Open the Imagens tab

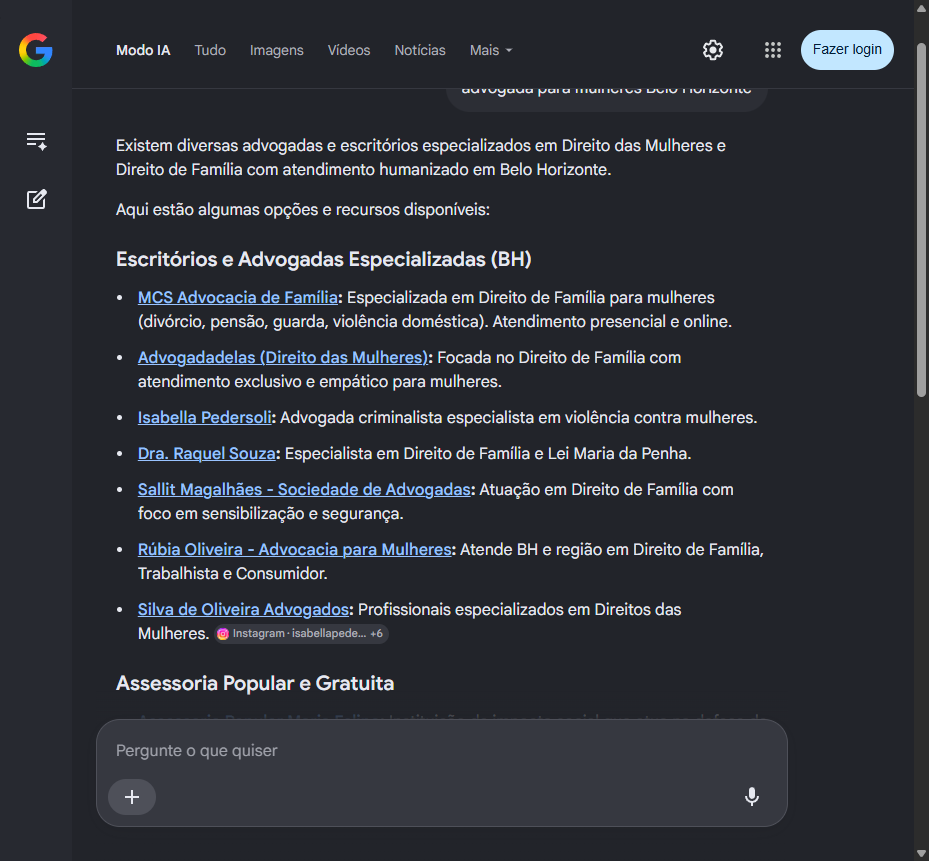click(277, 50)
